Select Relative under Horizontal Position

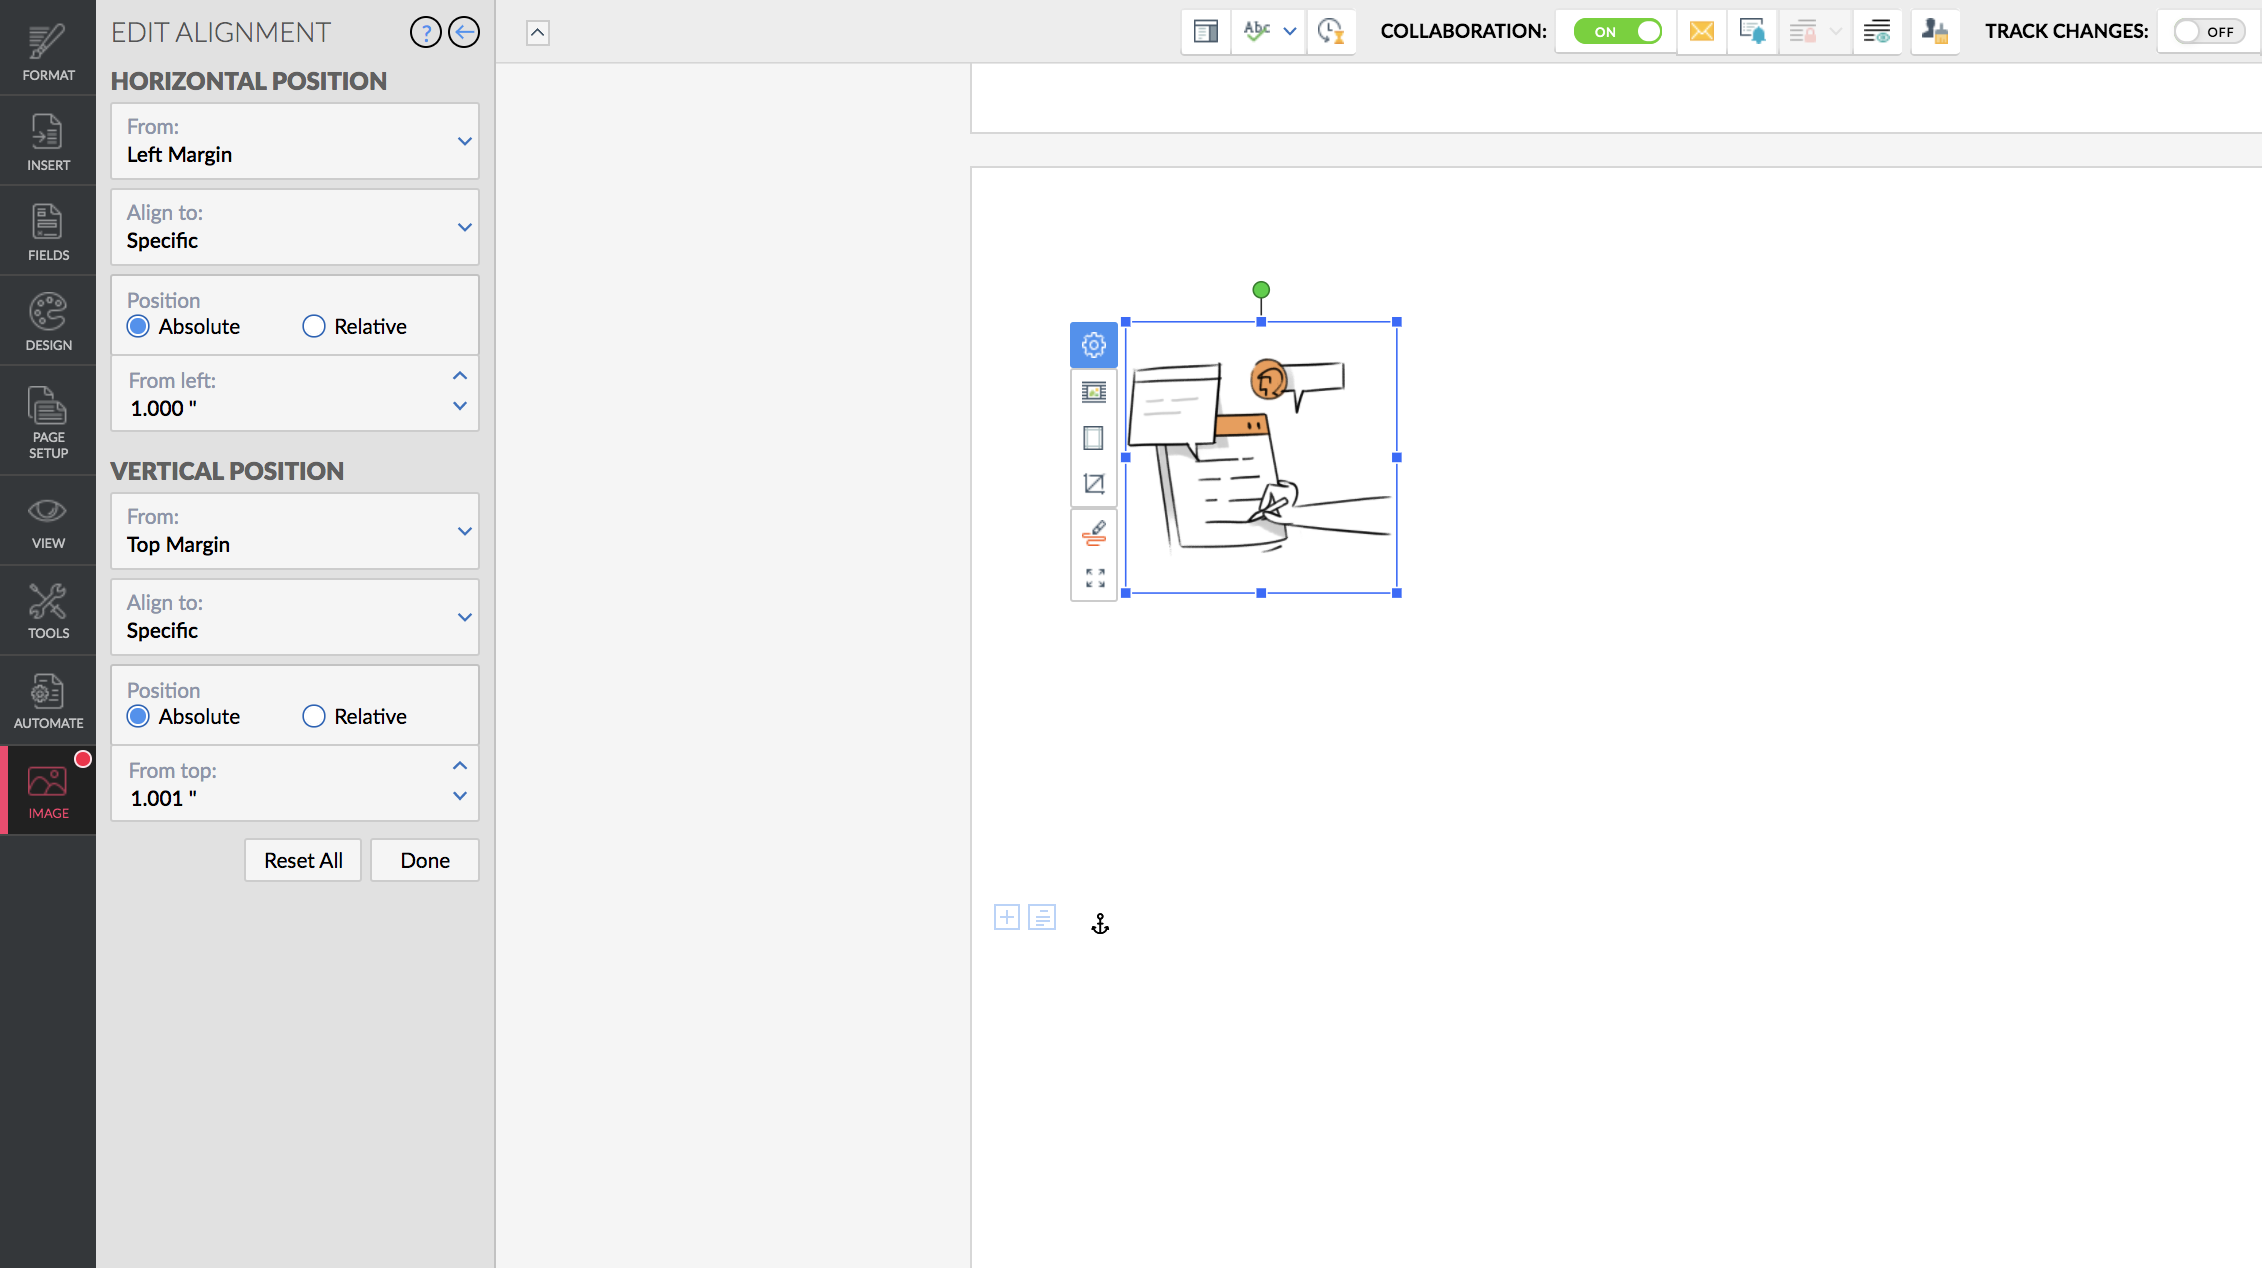click(x=314, y=327)
